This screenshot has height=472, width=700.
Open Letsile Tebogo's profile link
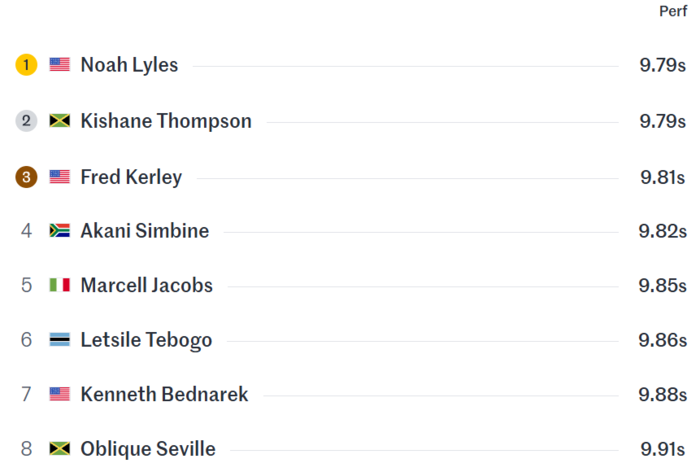(146, 340)
